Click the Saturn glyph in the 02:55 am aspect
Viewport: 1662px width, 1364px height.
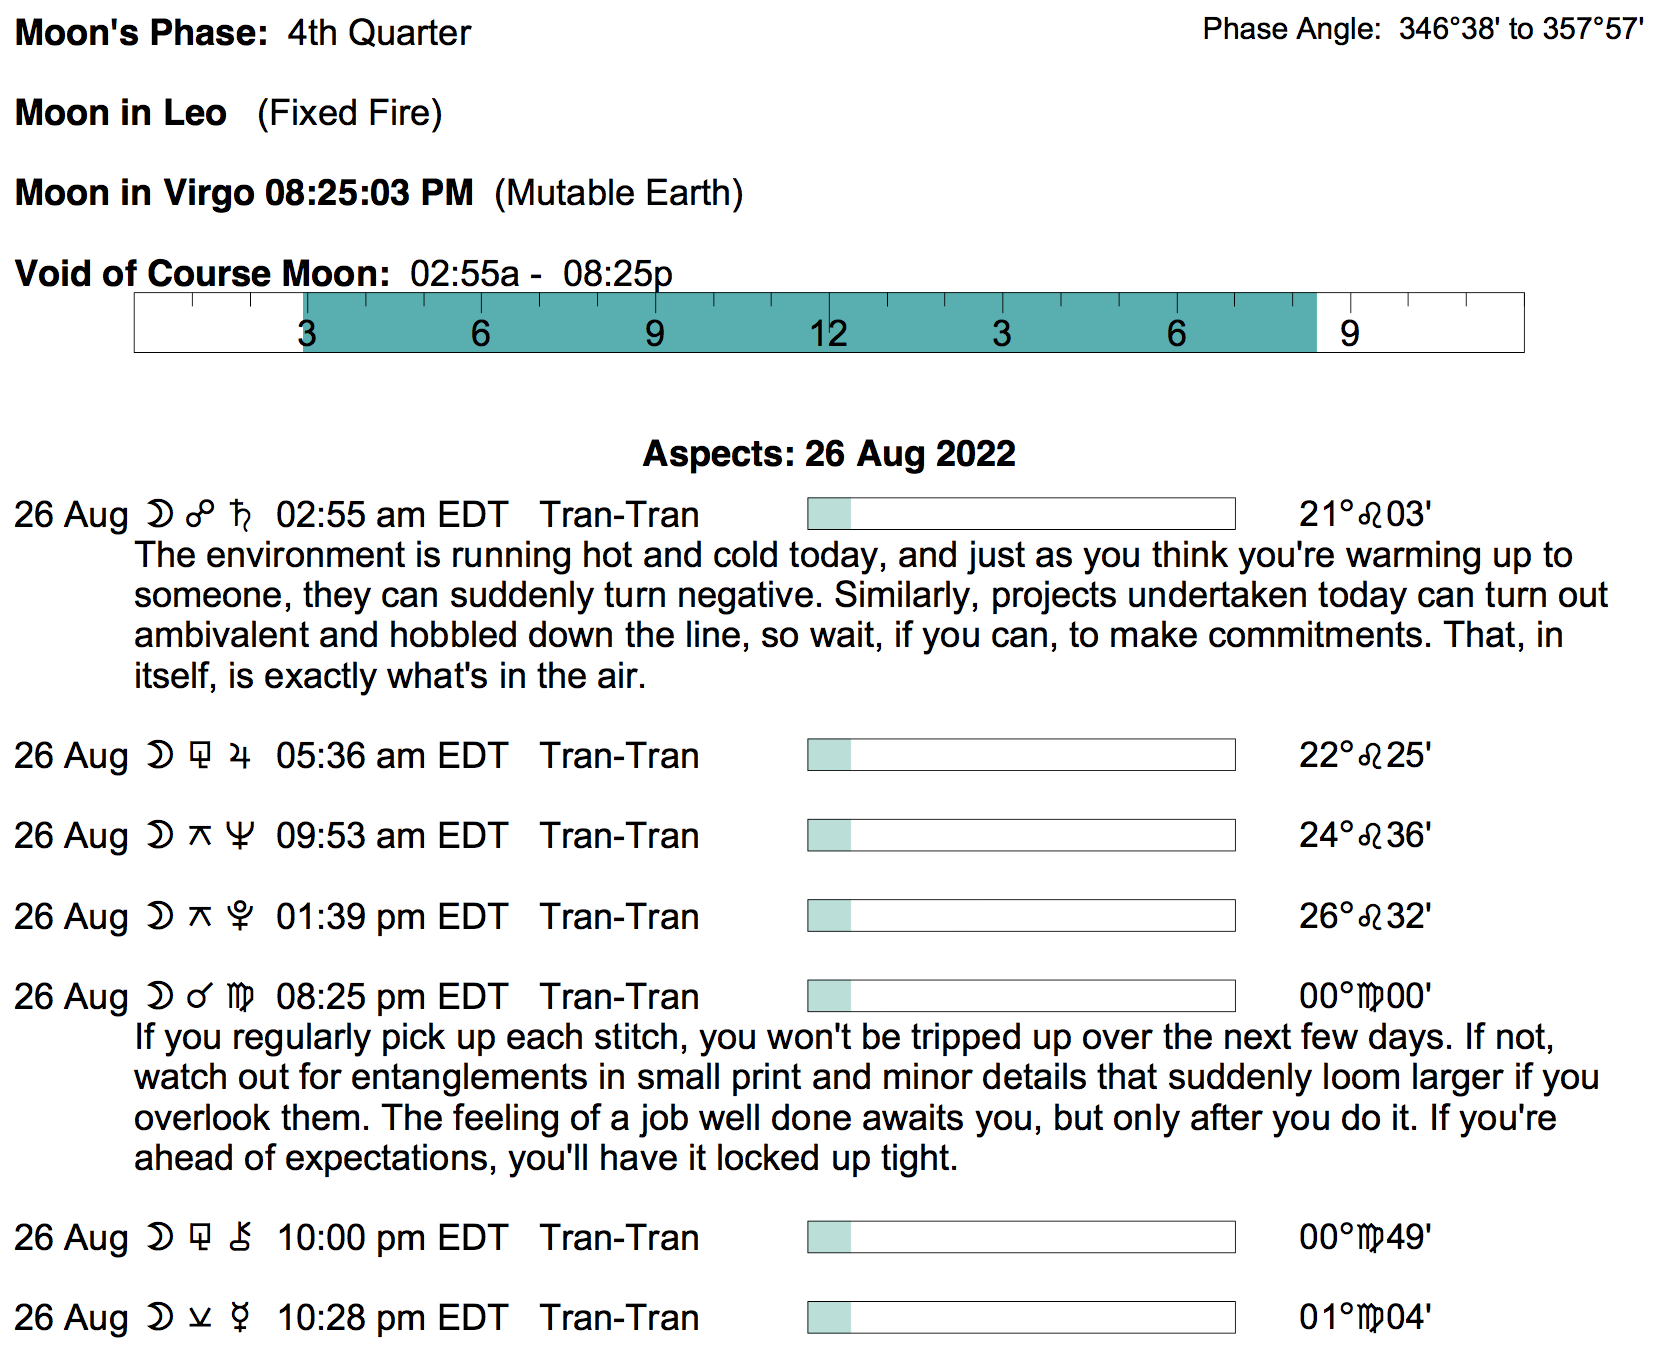(x=240, y=515)
